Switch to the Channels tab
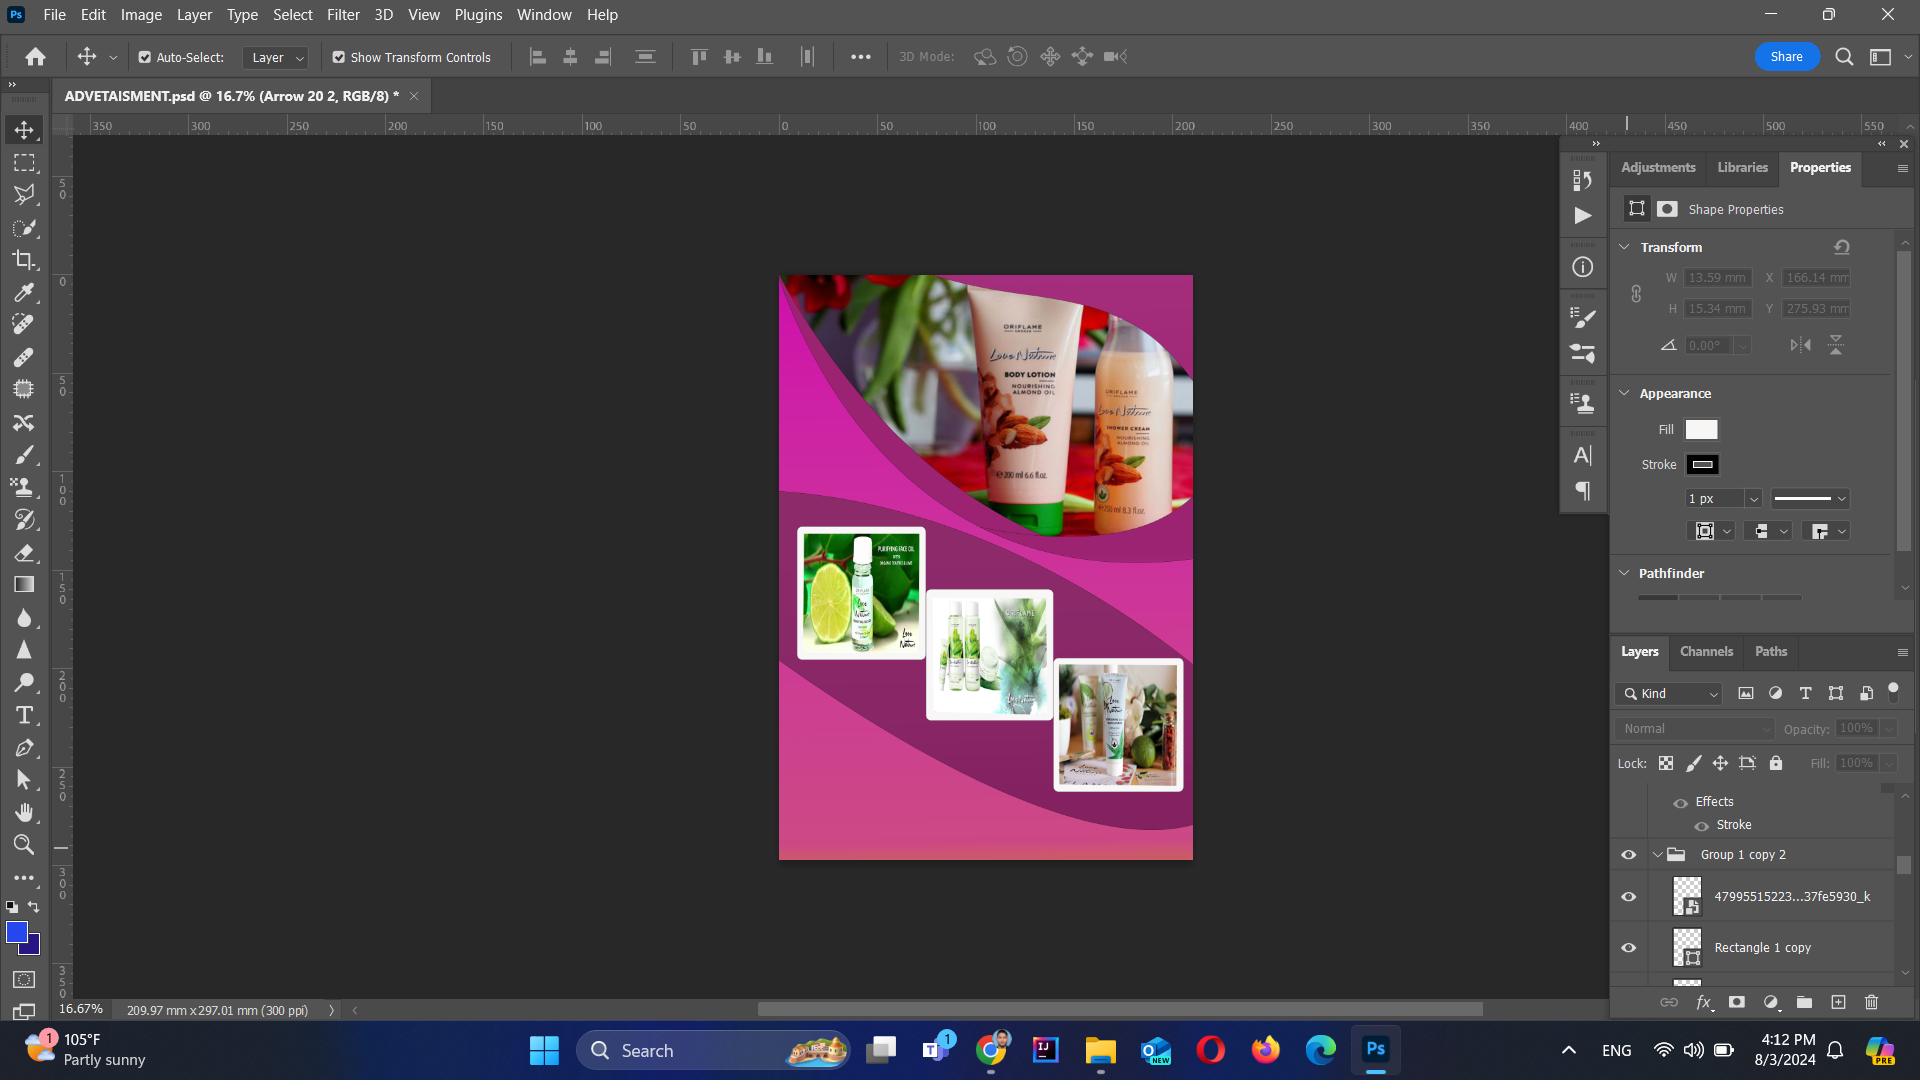 tap(1706, 651)
